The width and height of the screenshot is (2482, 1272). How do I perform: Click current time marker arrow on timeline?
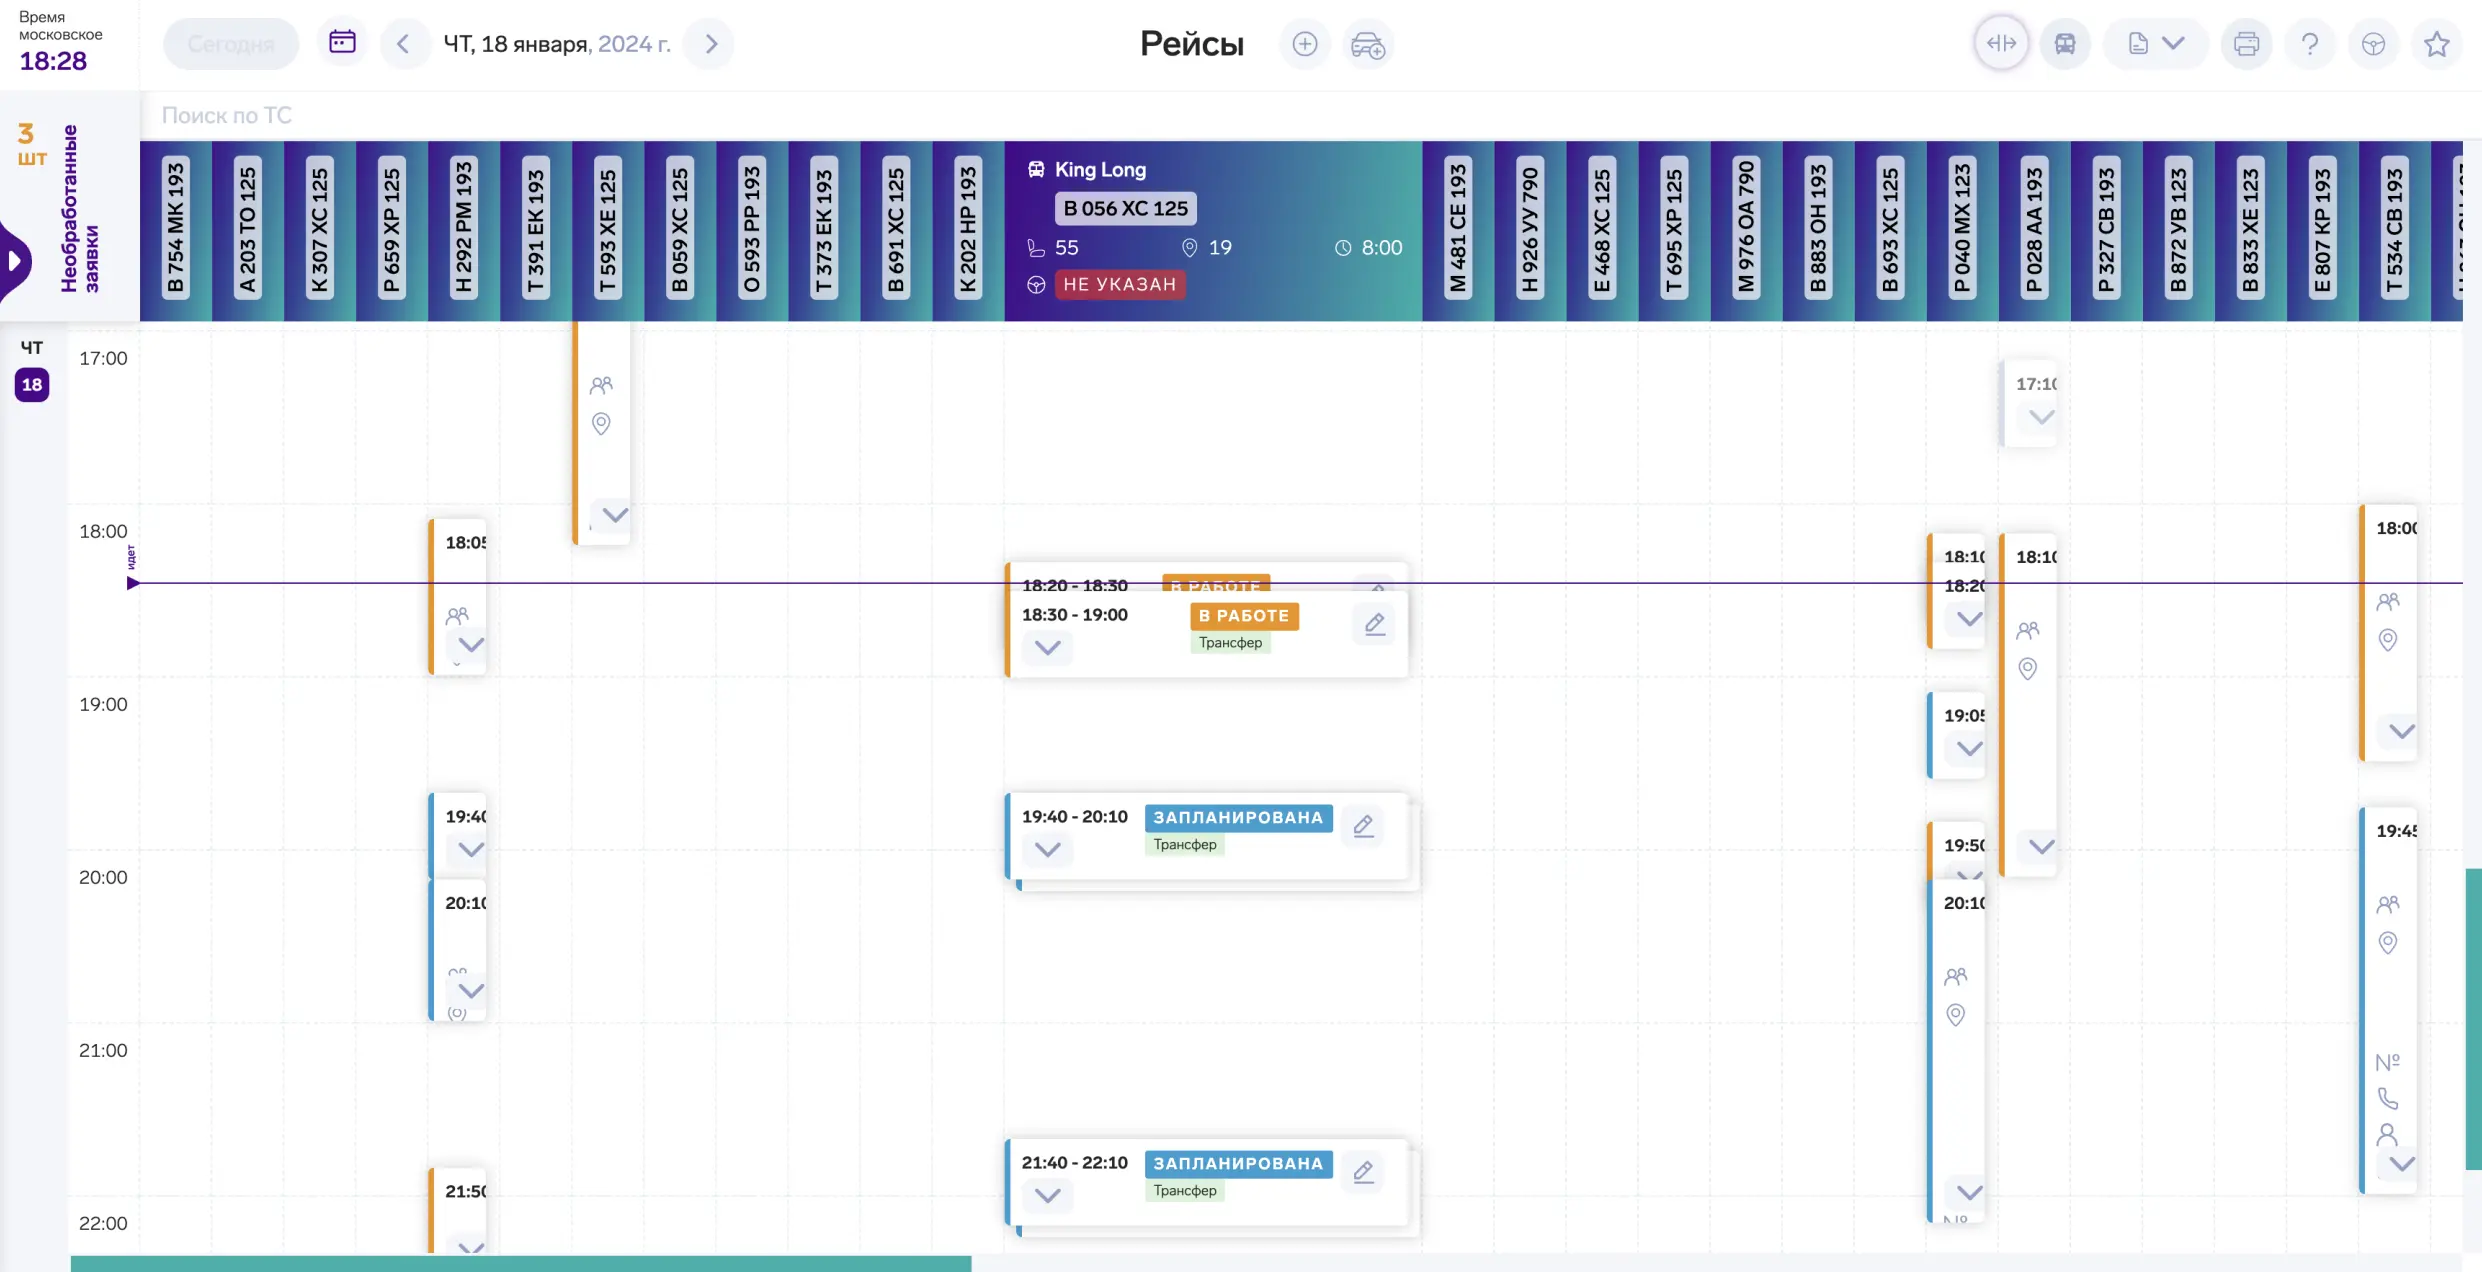click(133, 583)
